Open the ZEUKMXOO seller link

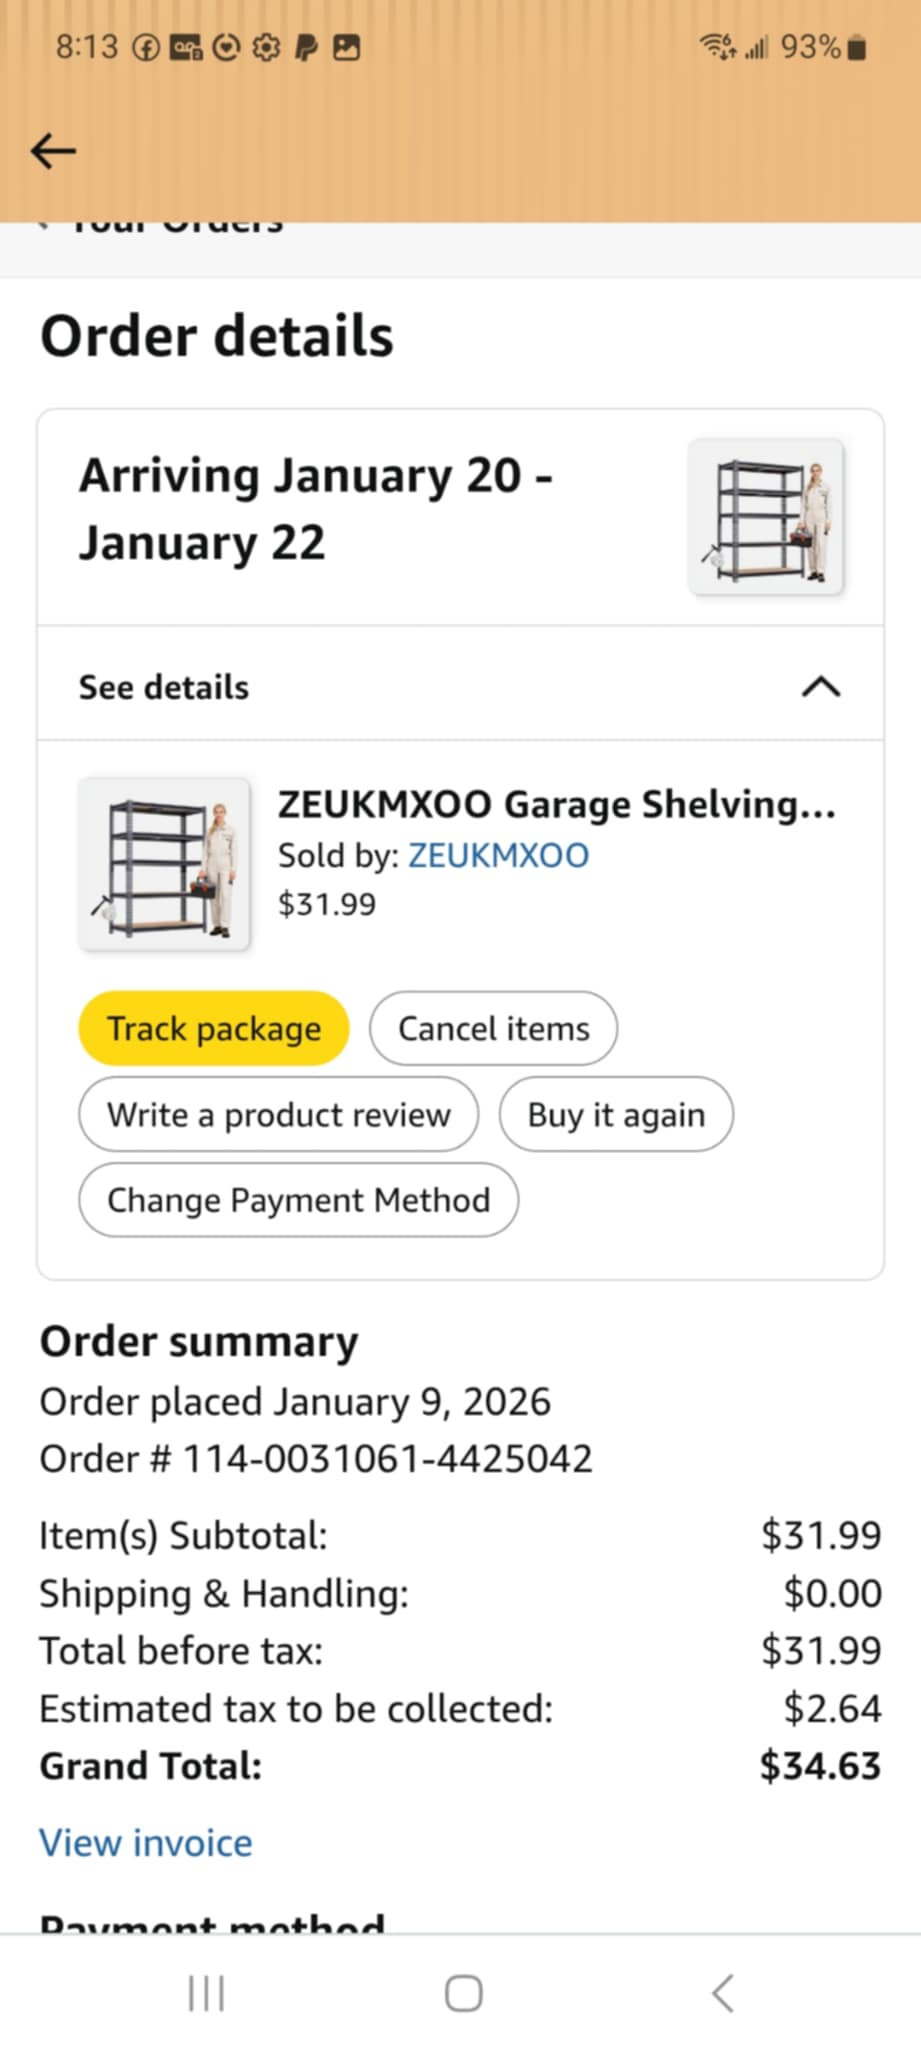(498, 855)
